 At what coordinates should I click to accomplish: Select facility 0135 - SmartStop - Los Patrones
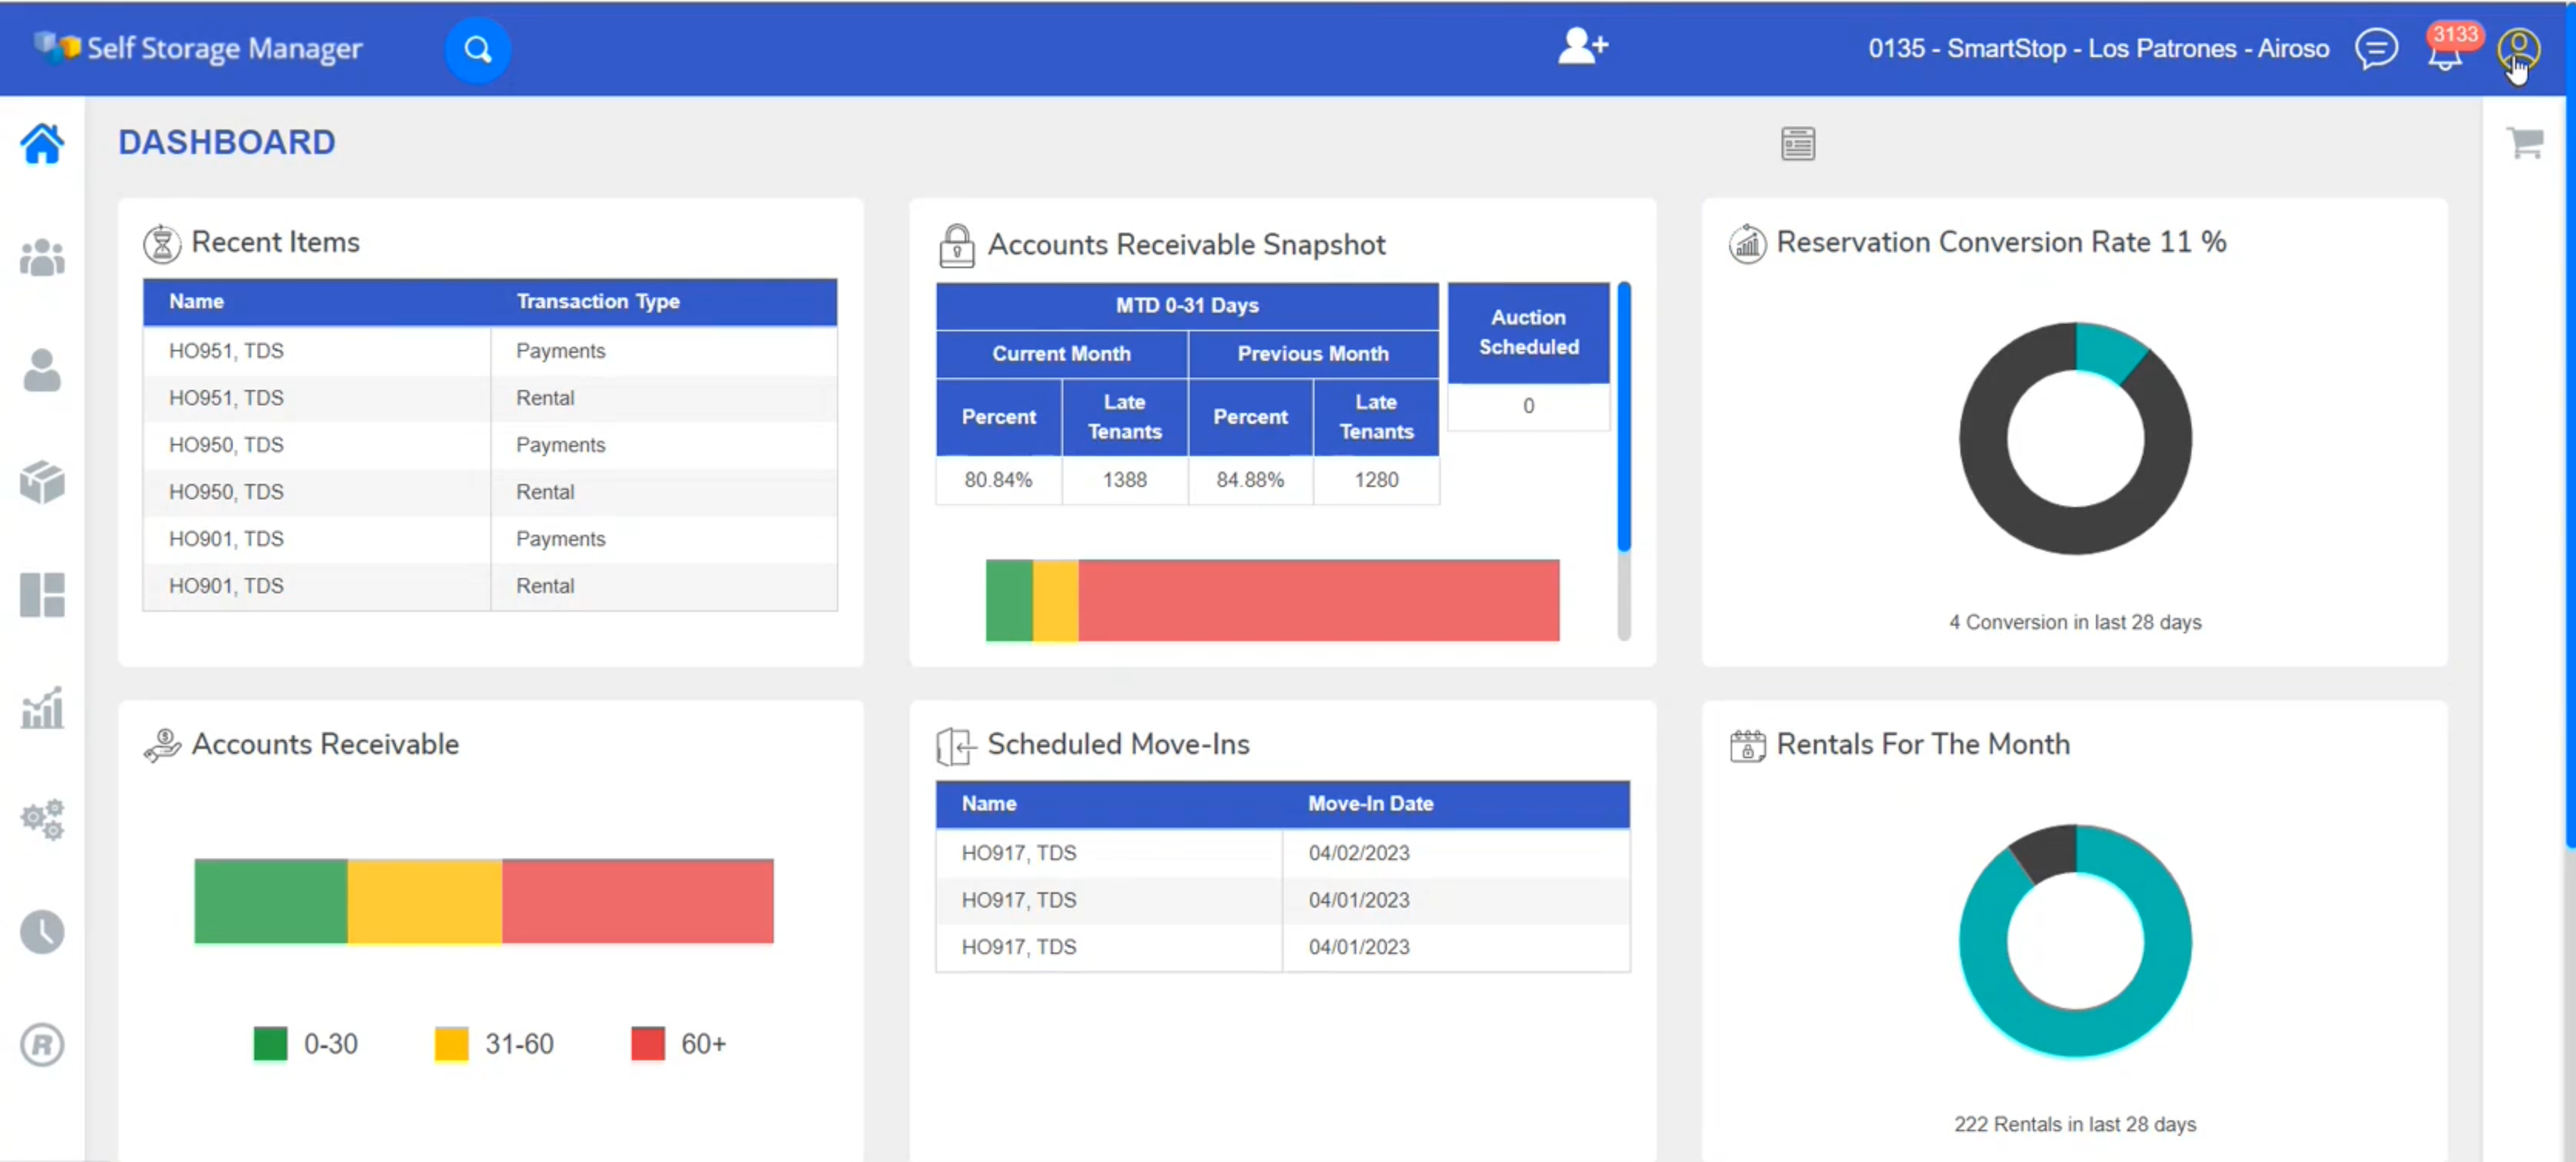[x=2098, y=49]
